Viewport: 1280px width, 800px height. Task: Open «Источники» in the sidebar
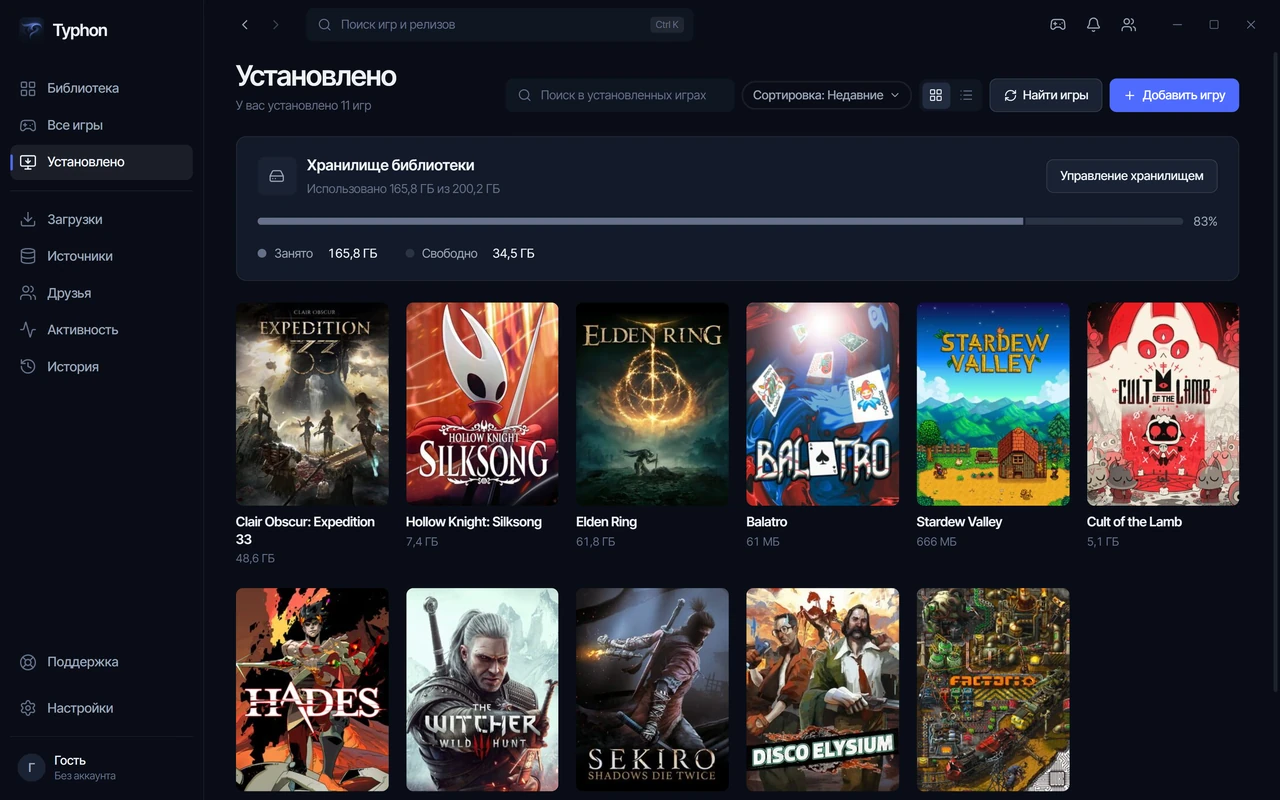[x=101, y=256]
